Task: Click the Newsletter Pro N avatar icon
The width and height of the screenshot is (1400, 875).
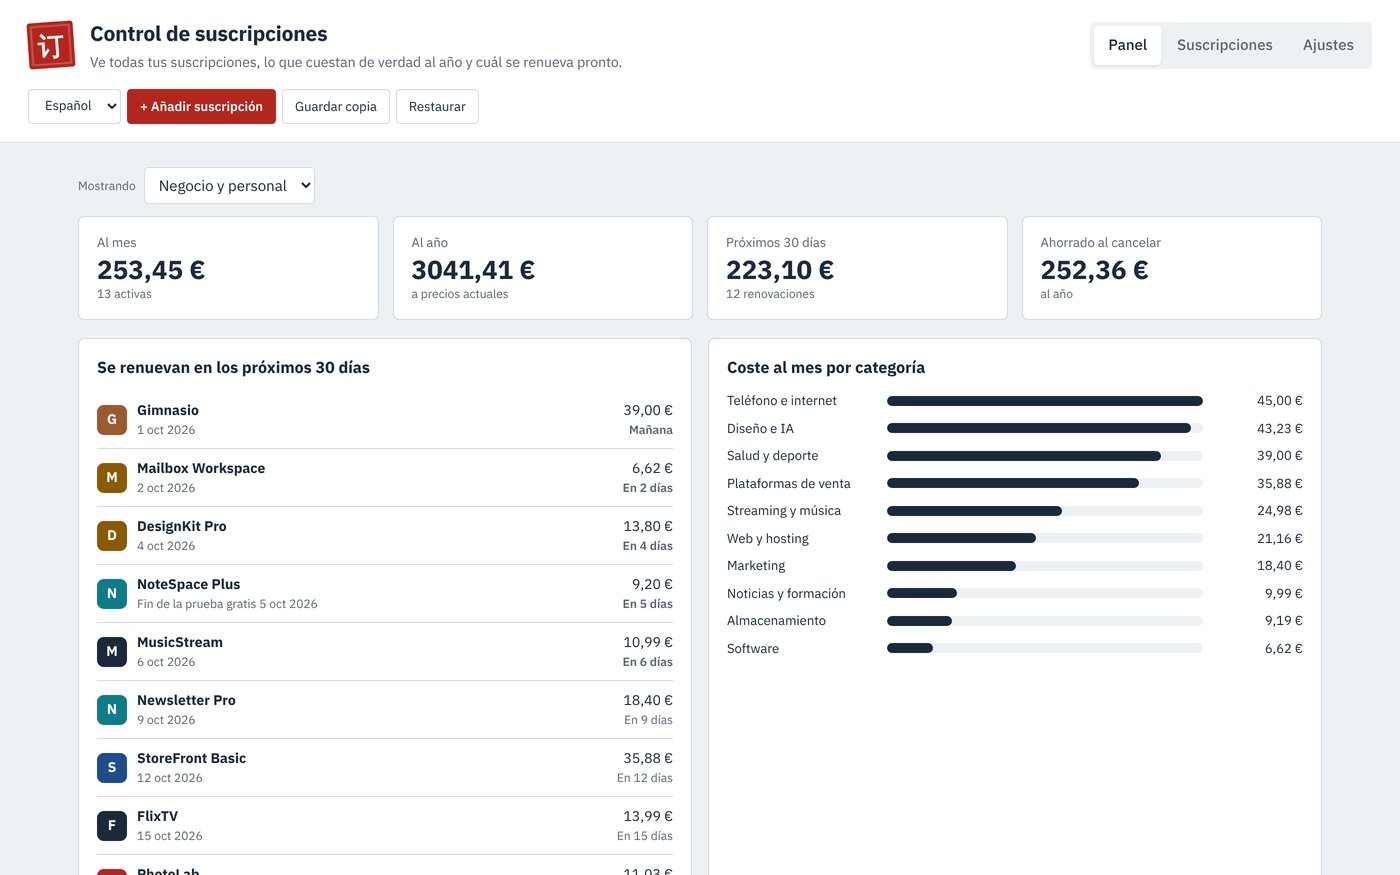Action: tap(112, 710)
